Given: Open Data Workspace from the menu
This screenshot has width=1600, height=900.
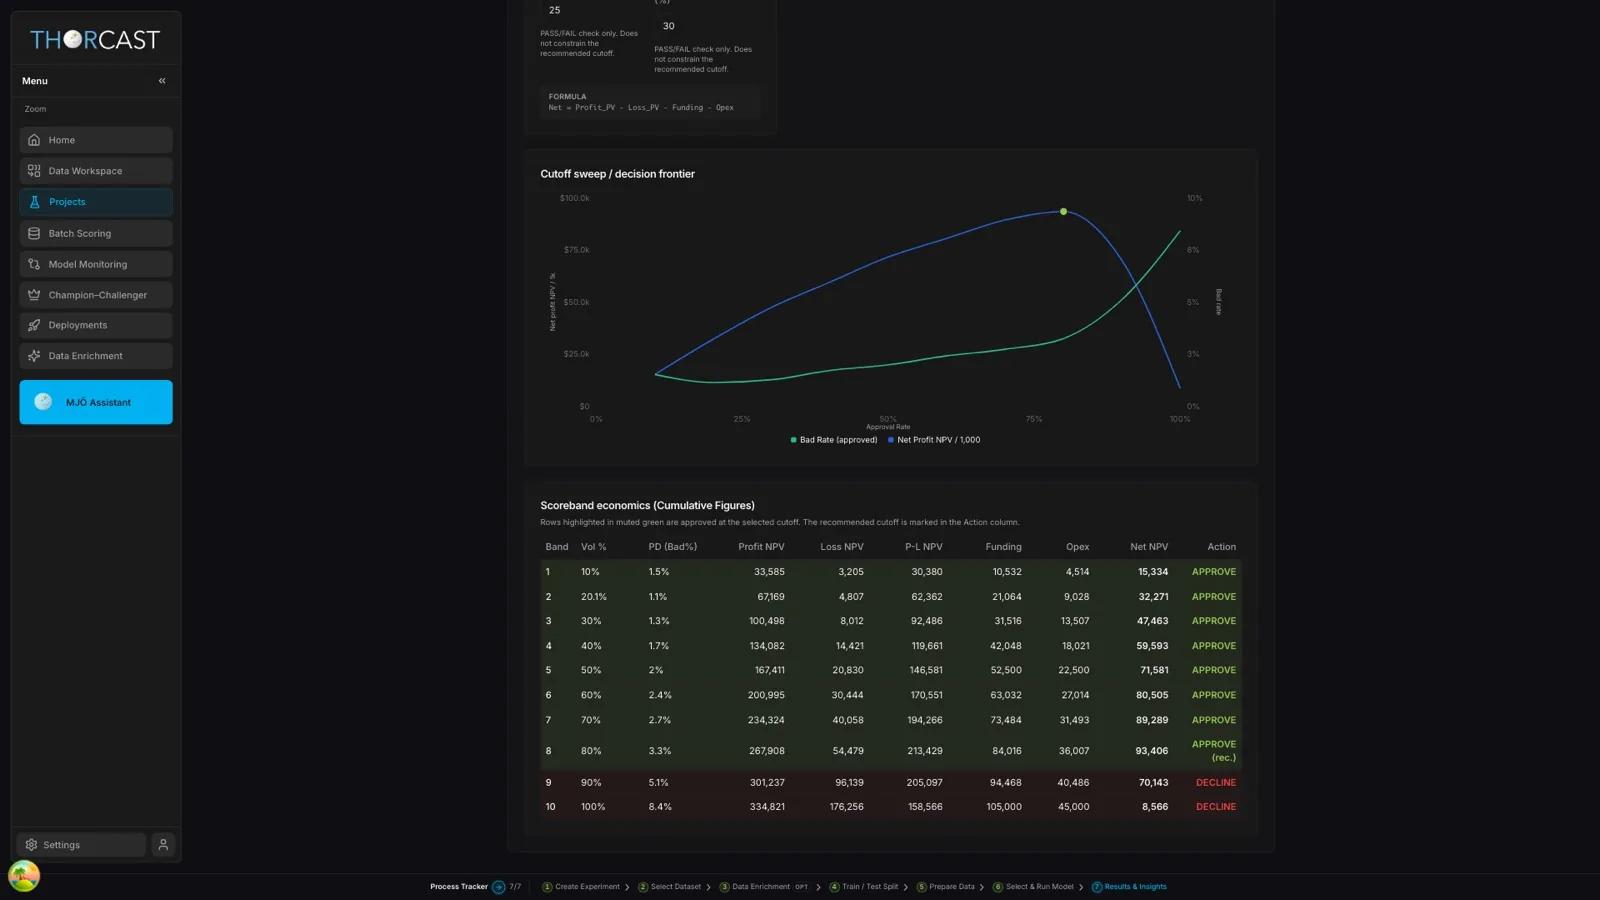Looking at the screenshot, I should [96, 171].
